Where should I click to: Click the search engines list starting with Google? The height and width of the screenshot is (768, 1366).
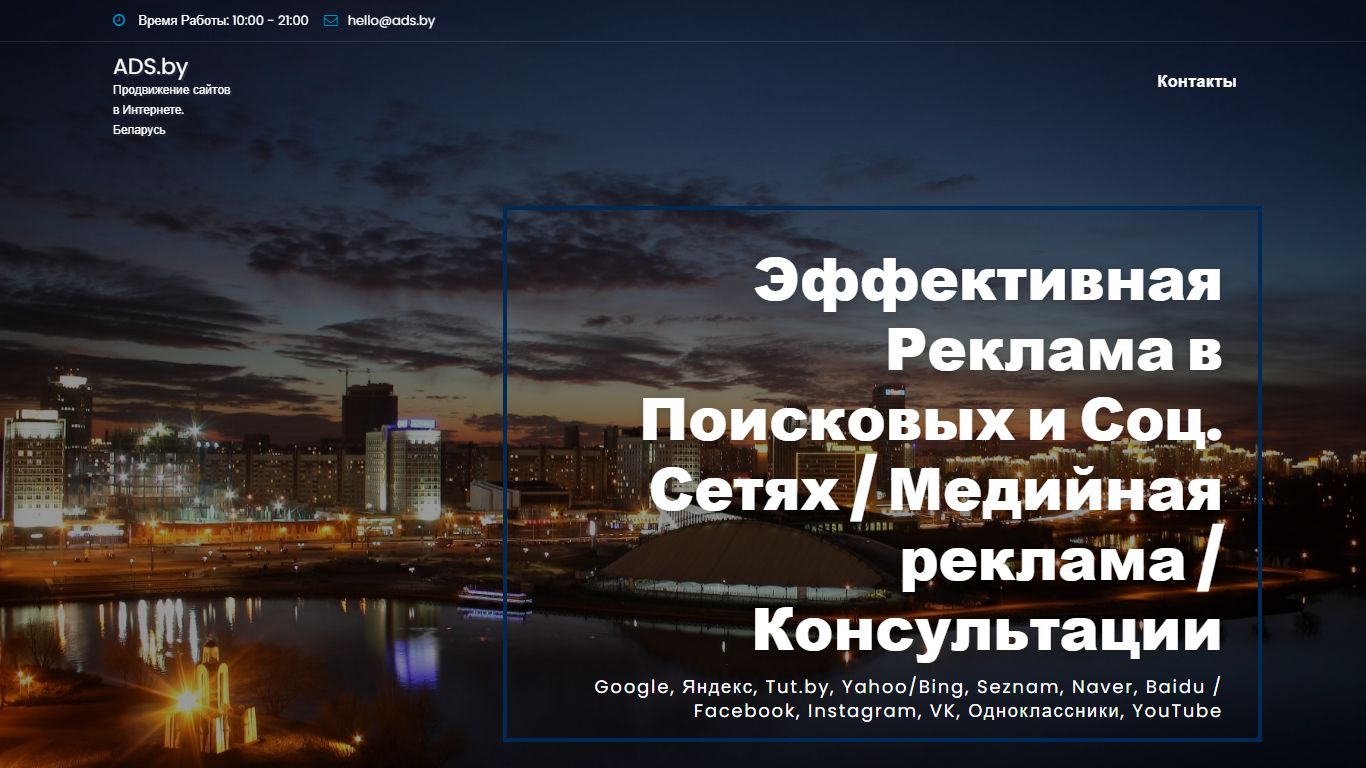pos(908,687)
